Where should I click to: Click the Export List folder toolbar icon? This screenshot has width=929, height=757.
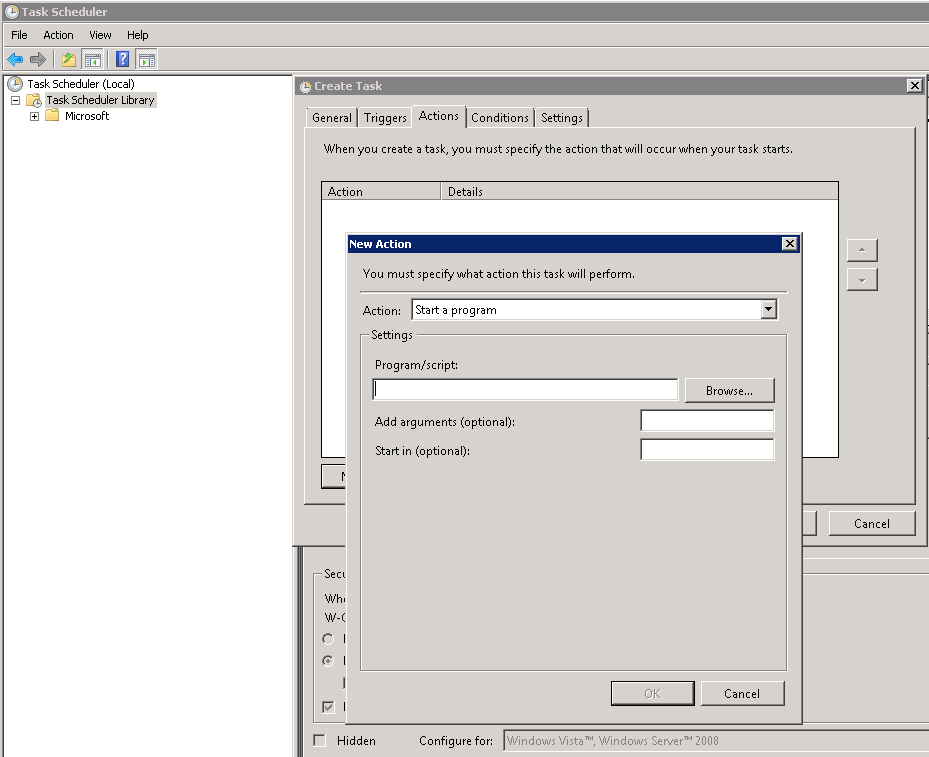[x=67, y=58]
